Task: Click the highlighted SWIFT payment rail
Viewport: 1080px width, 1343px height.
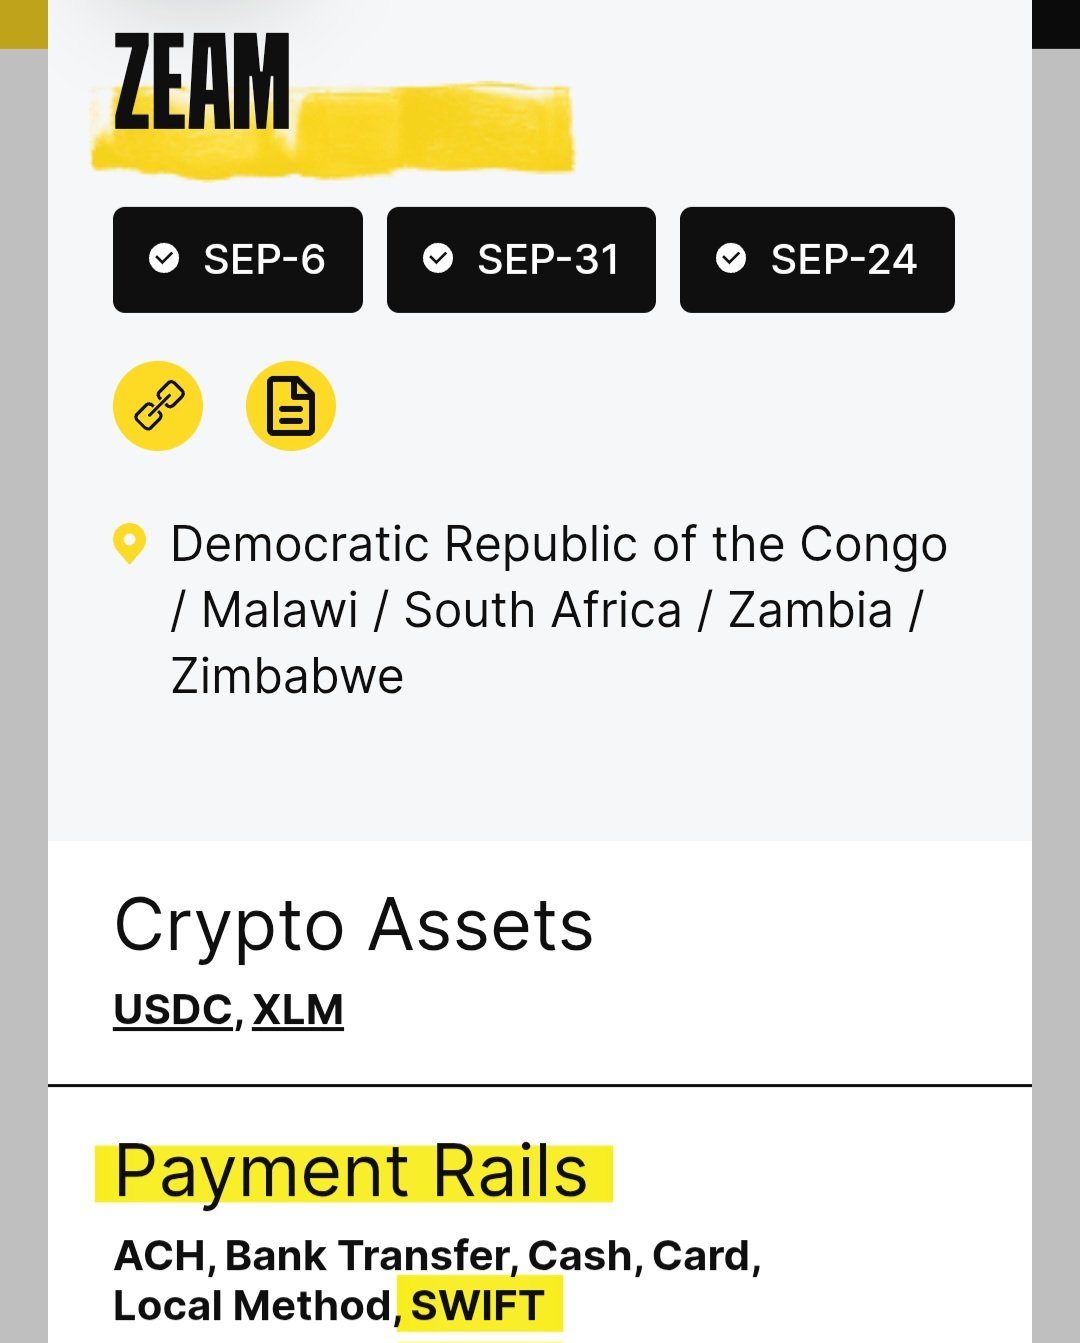Action: pyautogui.click(x=478, y=1306)
